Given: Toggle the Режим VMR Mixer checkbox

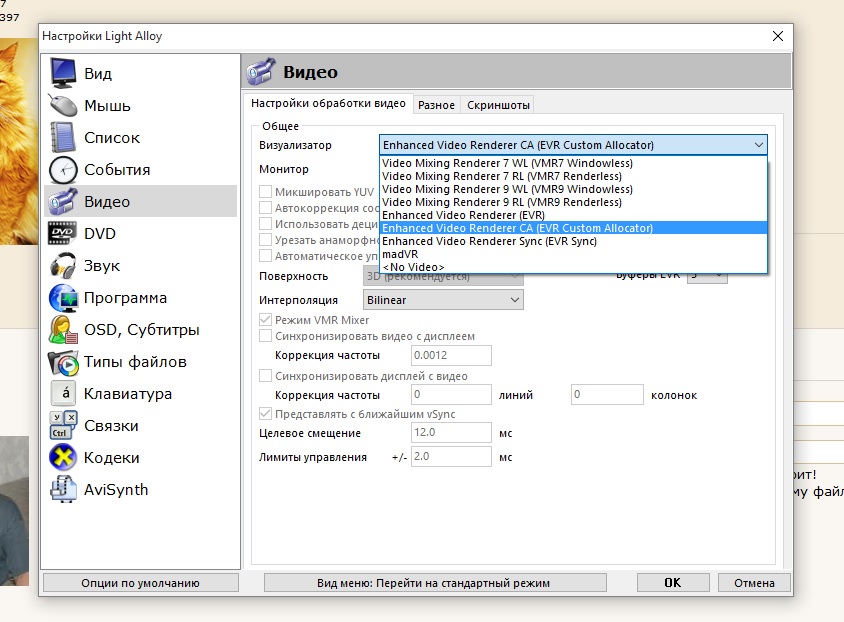Looking at the screenshot, I should click(265, 320).
